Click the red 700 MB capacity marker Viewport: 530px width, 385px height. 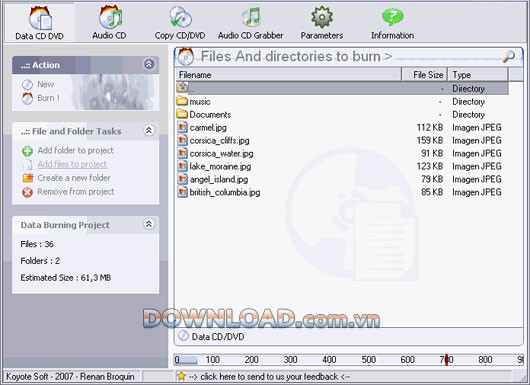click(x=447, y=360)
